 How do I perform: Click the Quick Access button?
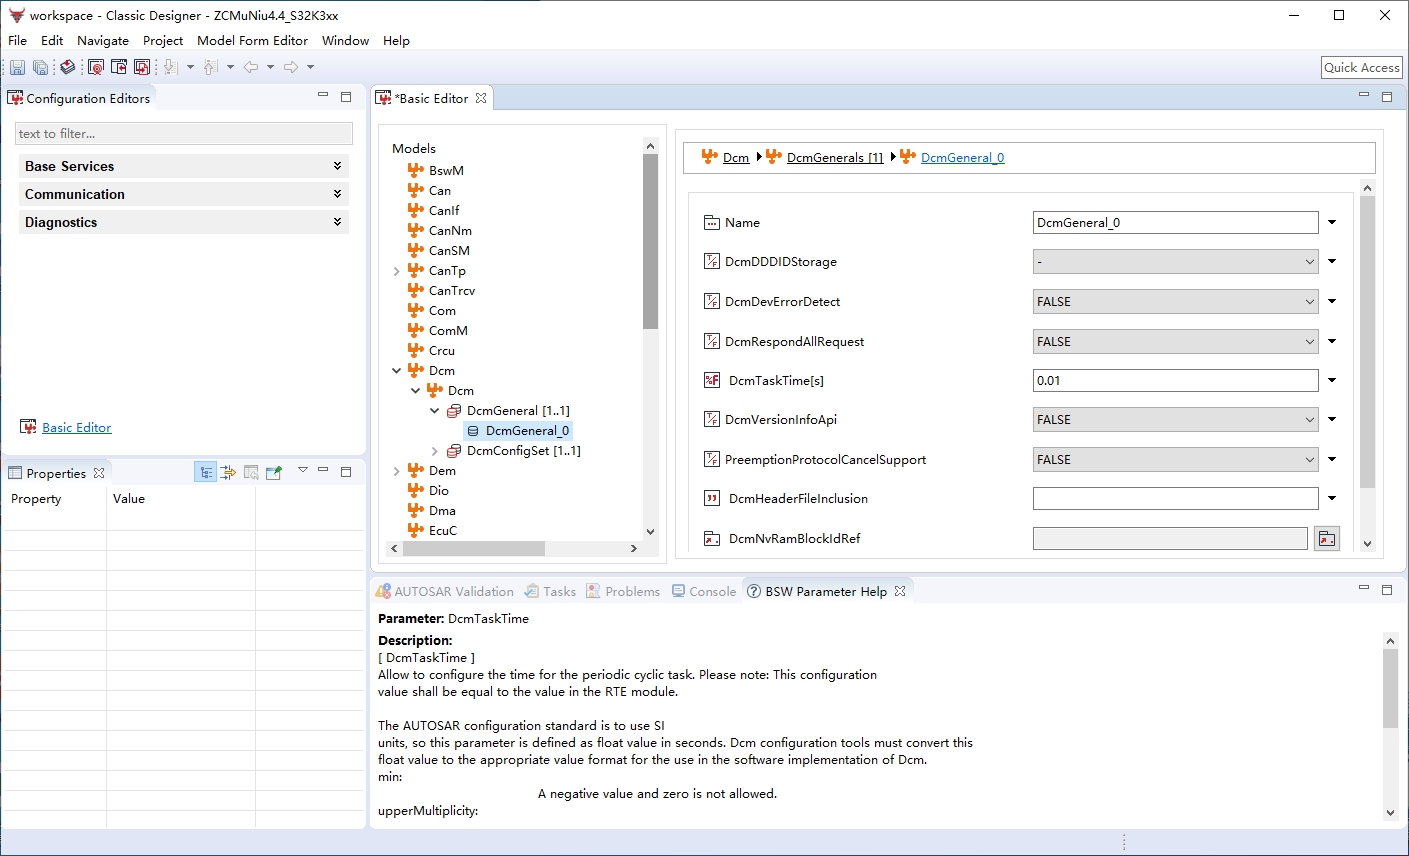pyautogui.click(x=1362, y=67)
